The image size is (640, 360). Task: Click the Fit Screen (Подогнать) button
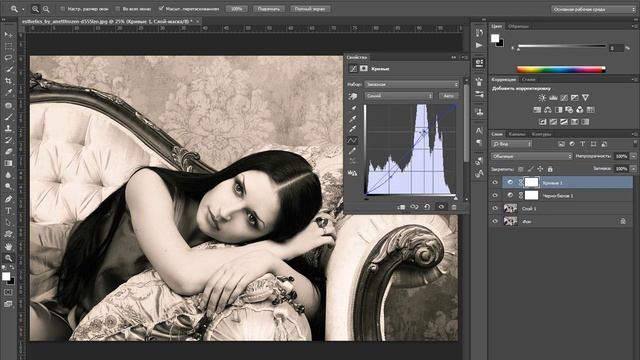click(269, 9)
